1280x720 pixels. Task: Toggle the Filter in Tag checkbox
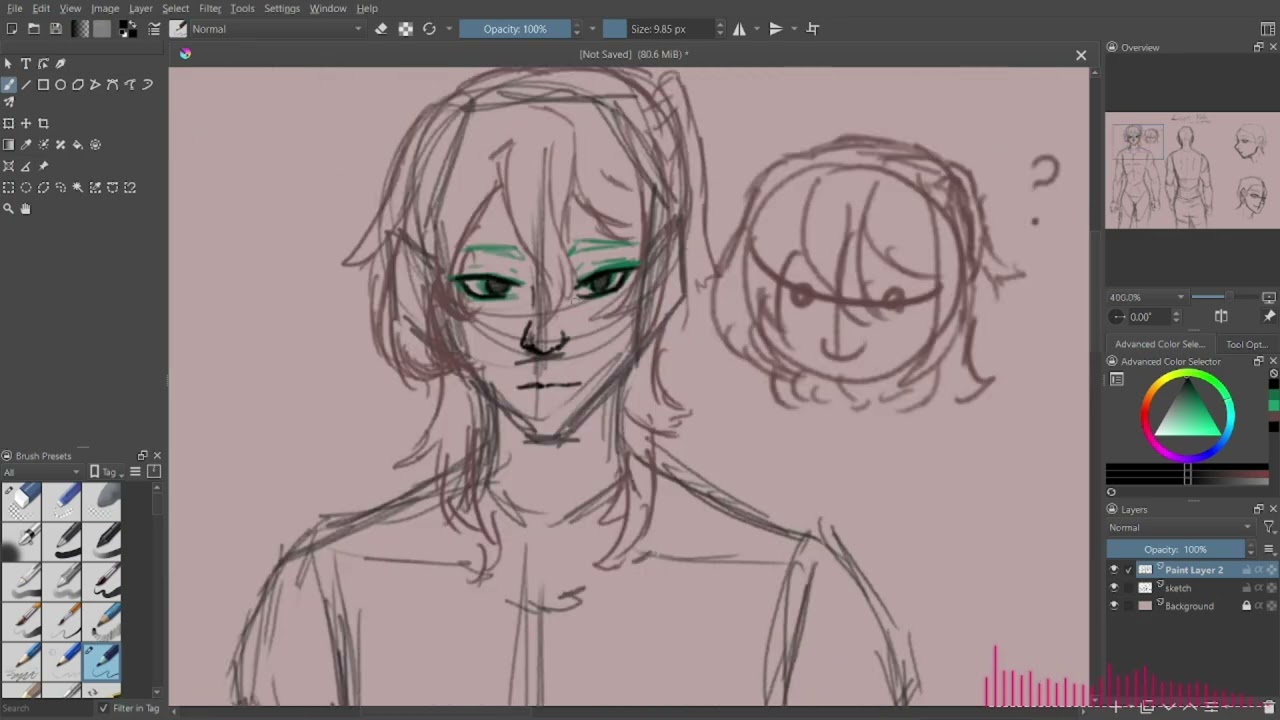point(104,708)
